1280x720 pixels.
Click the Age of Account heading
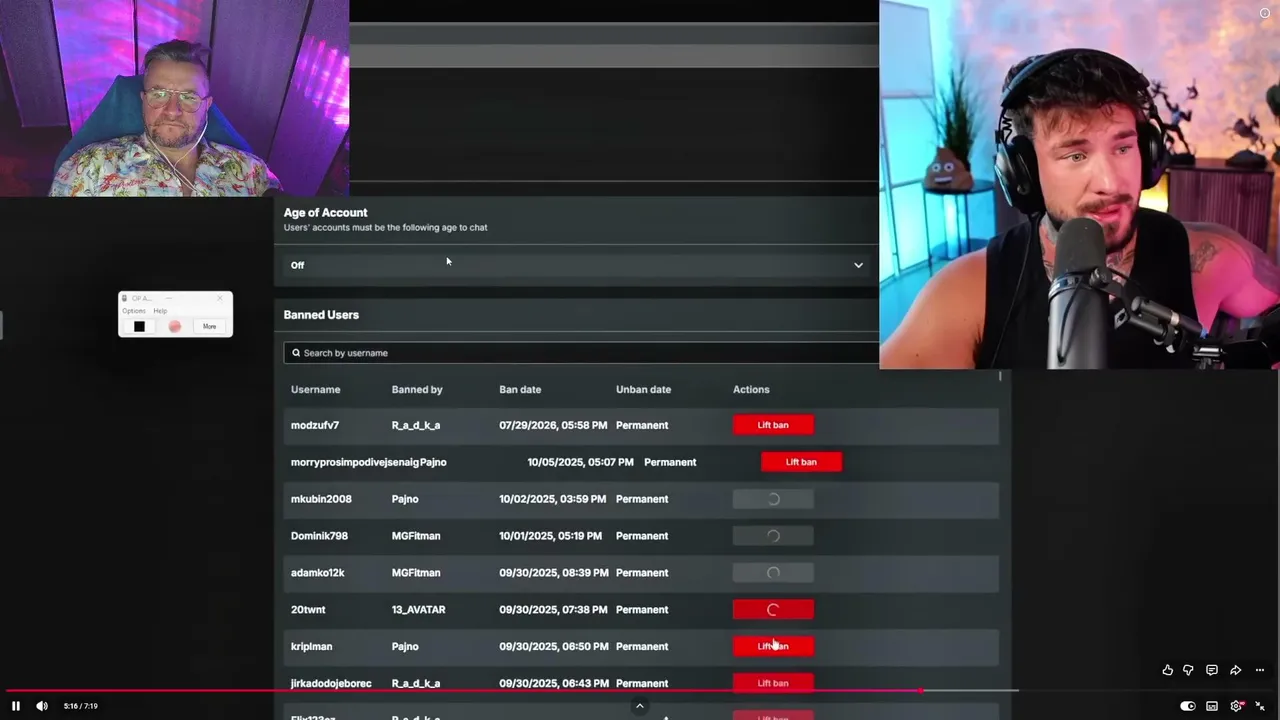tap(325, 212)
